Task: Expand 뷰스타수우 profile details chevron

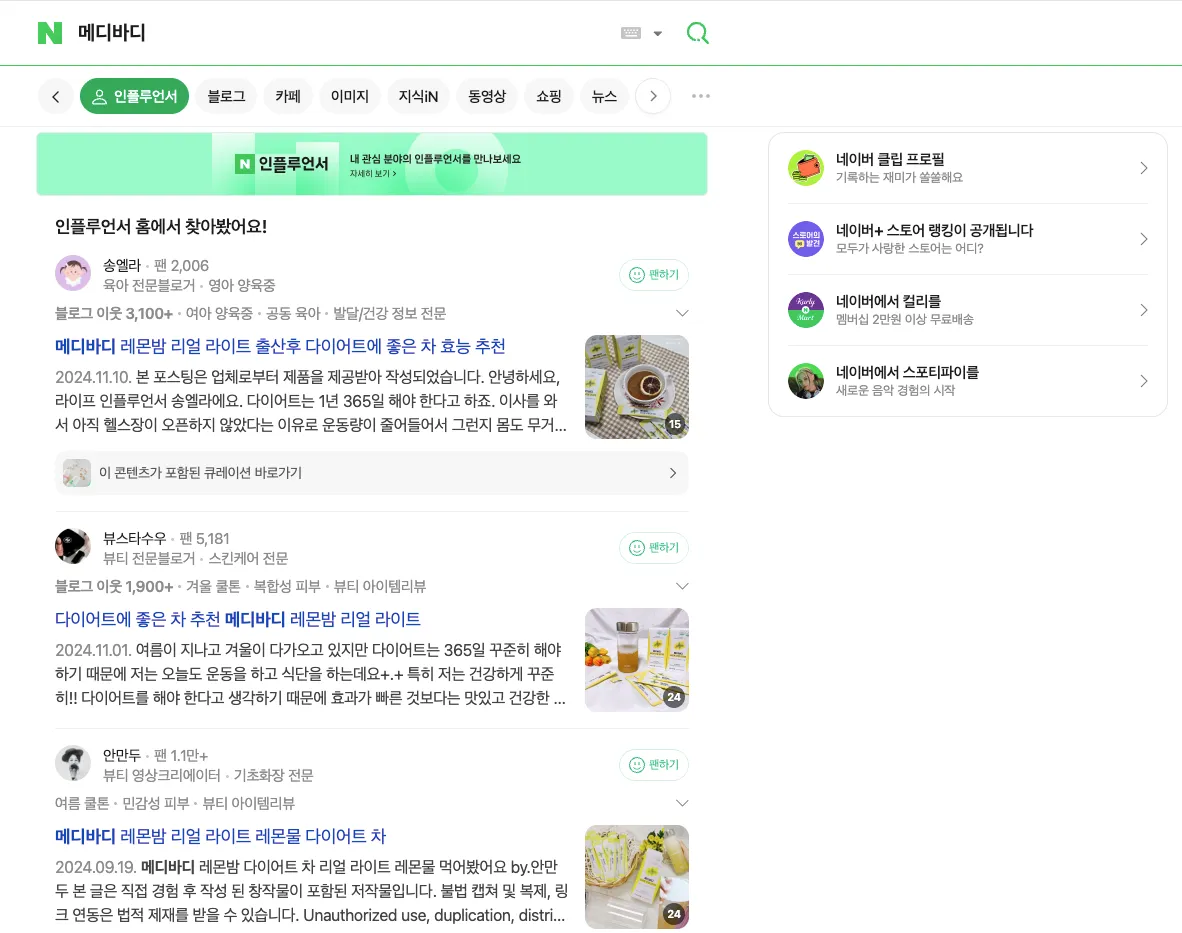Action: [x=682, y=586]
